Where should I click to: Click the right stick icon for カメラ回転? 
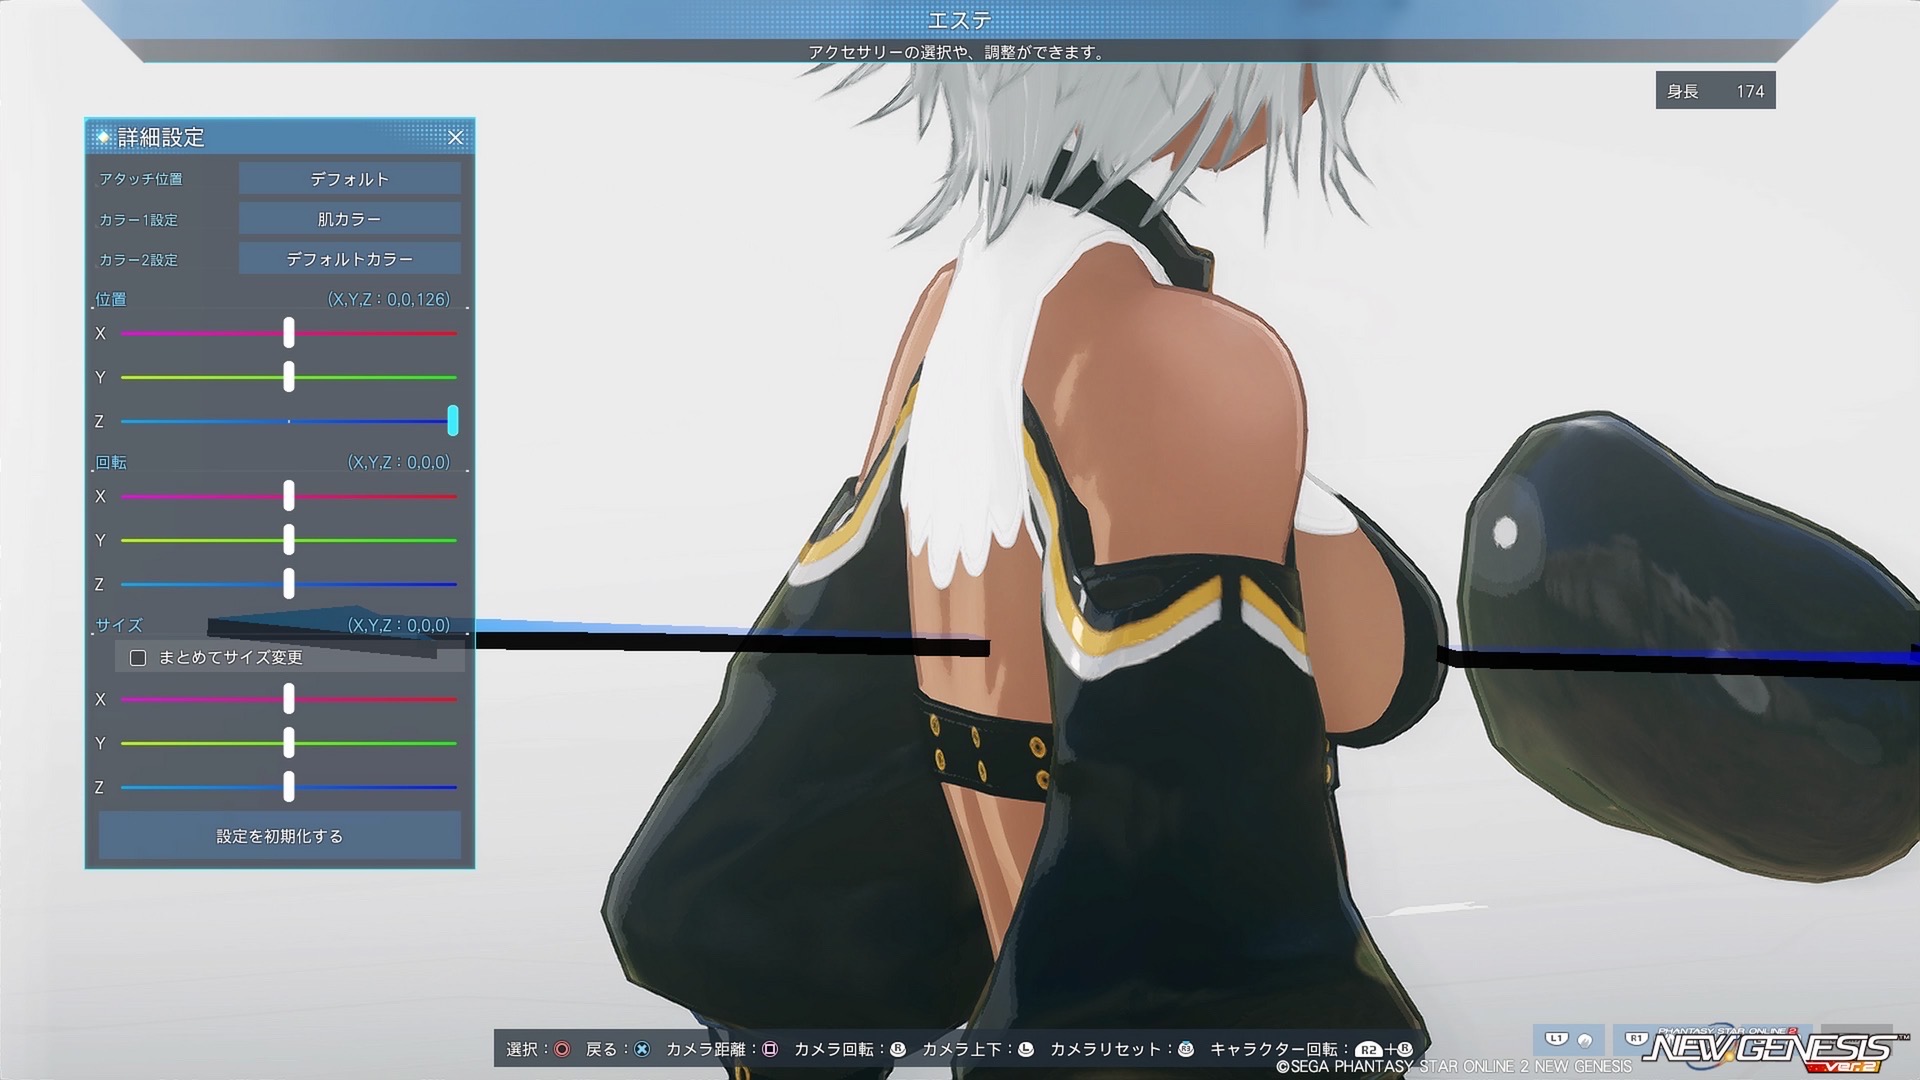point(898,1049)
